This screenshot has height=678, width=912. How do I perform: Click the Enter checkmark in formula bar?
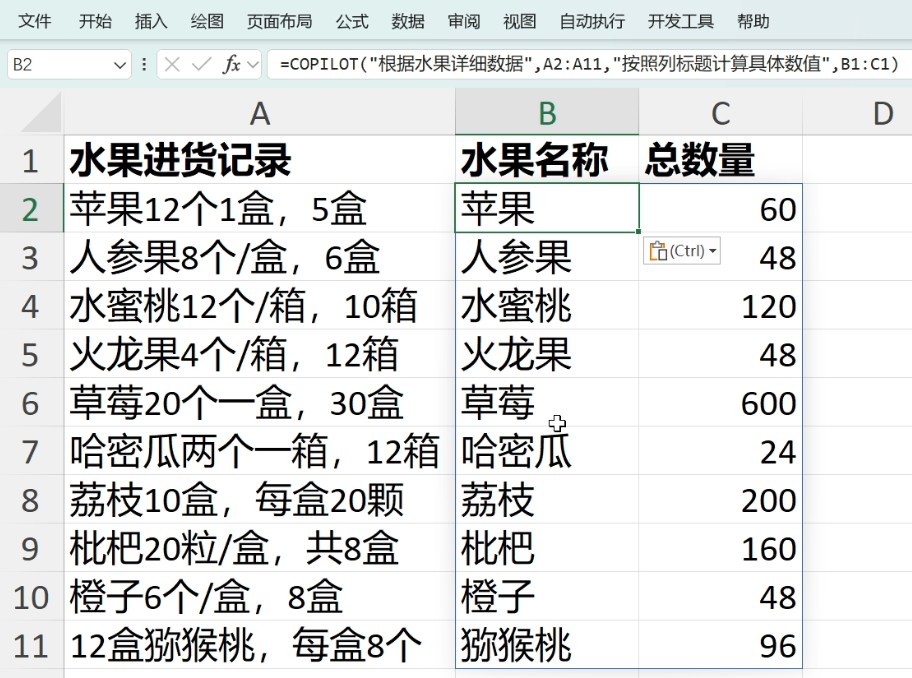[202, 64]
